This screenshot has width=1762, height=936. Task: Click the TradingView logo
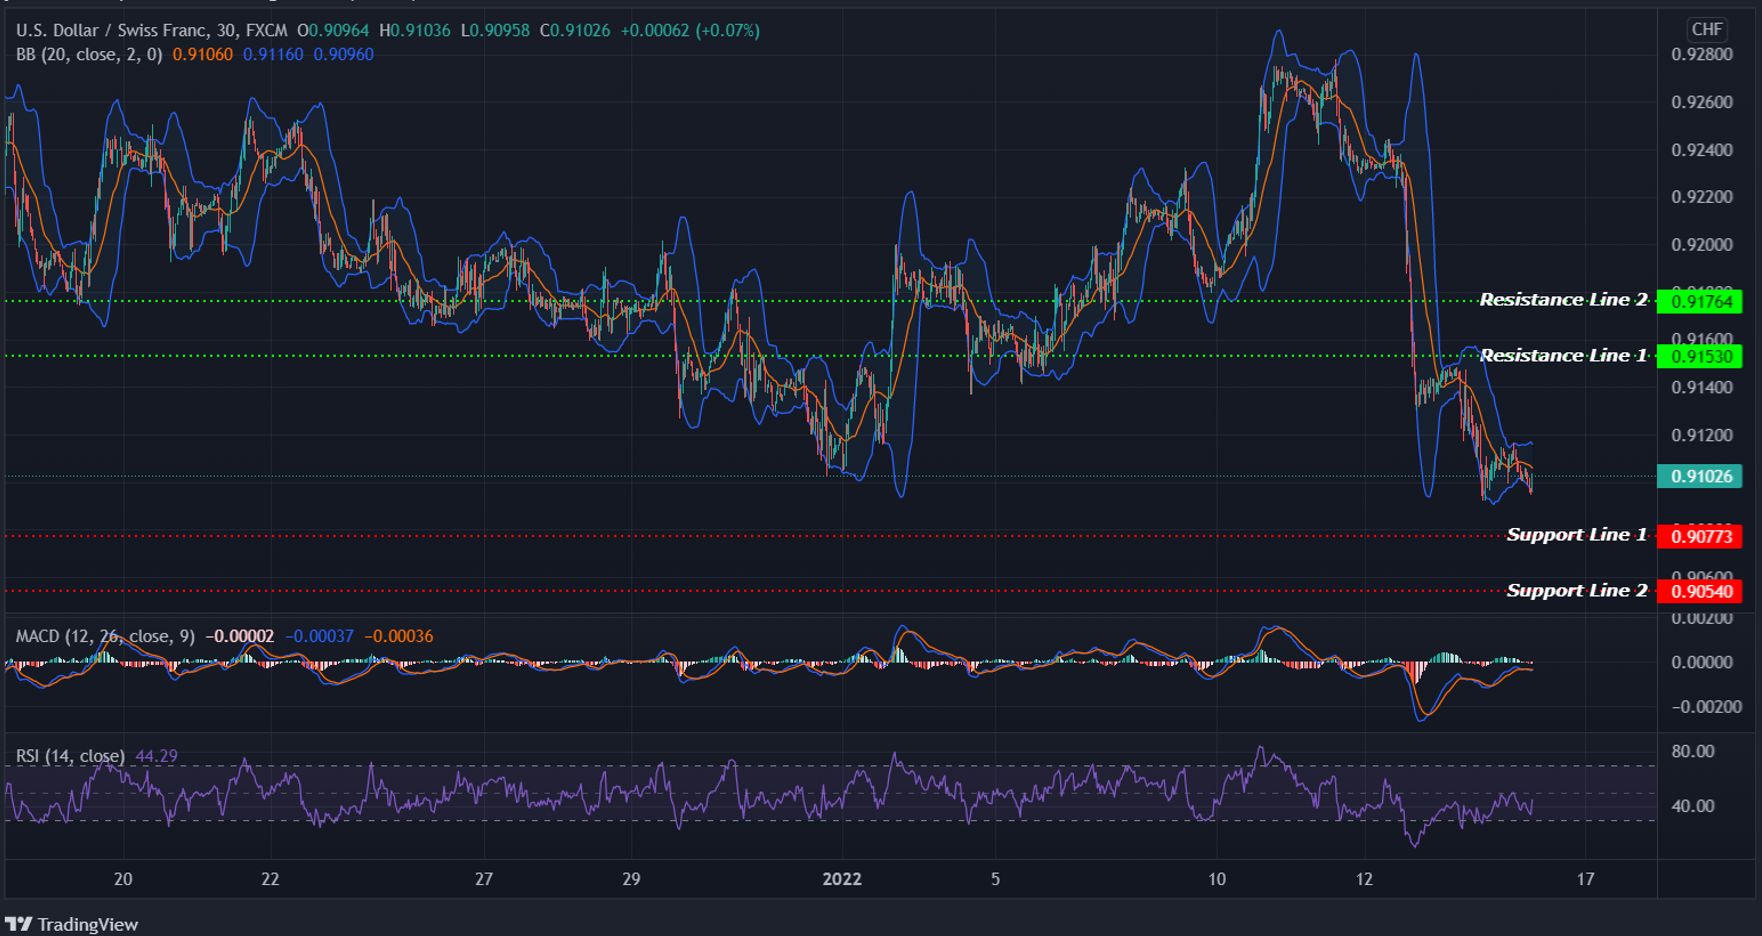point(20,923)
